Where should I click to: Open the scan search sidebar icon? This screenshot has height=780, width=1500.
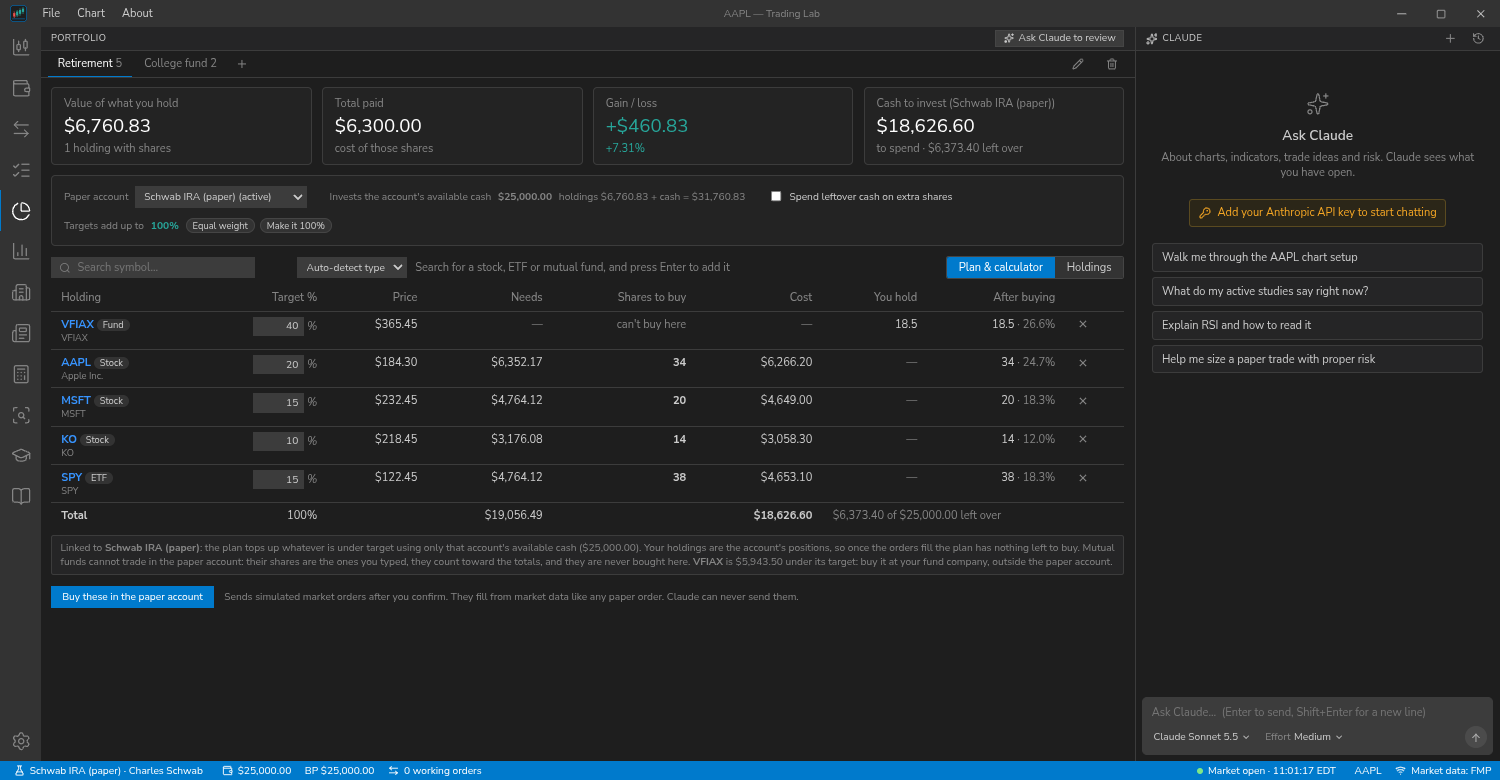[21, 415]
